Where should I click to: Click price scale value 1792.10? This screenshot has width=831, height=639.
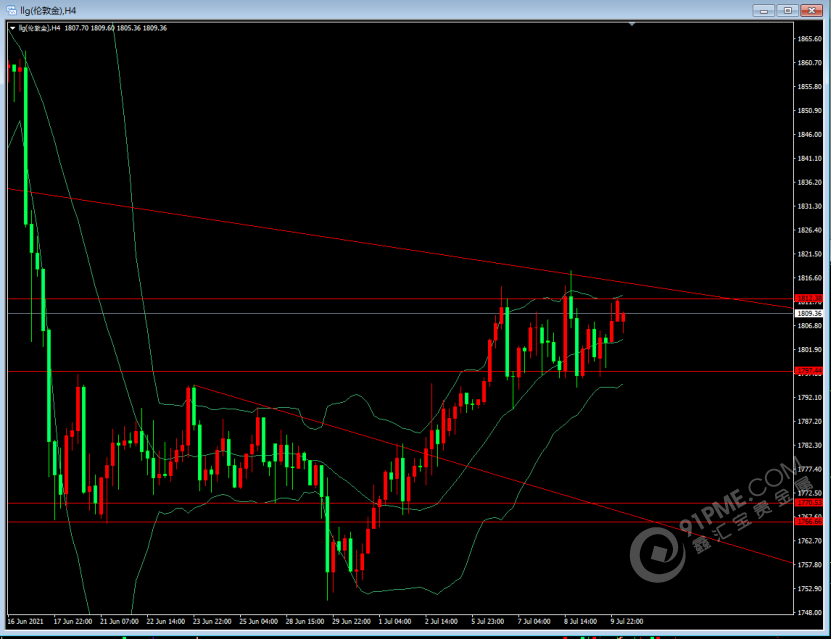(809, 397)
